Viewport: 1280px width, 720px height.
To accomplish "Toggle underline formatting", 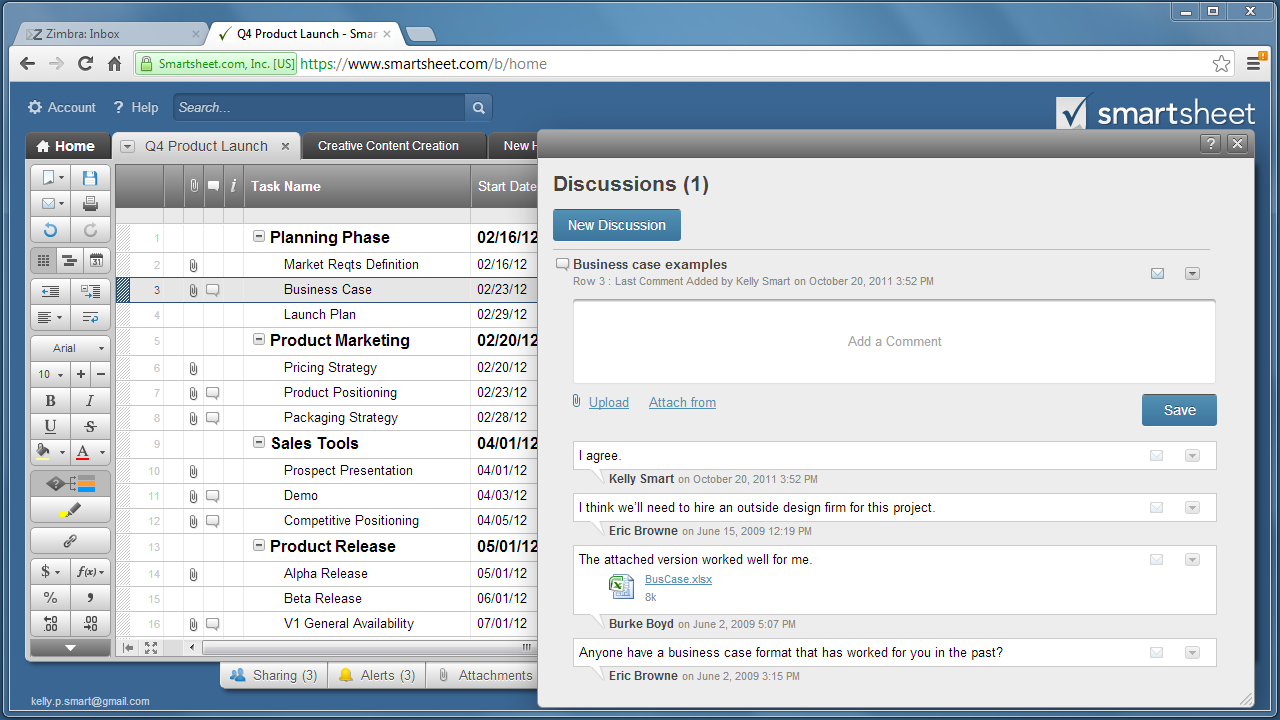I will 50,427.
